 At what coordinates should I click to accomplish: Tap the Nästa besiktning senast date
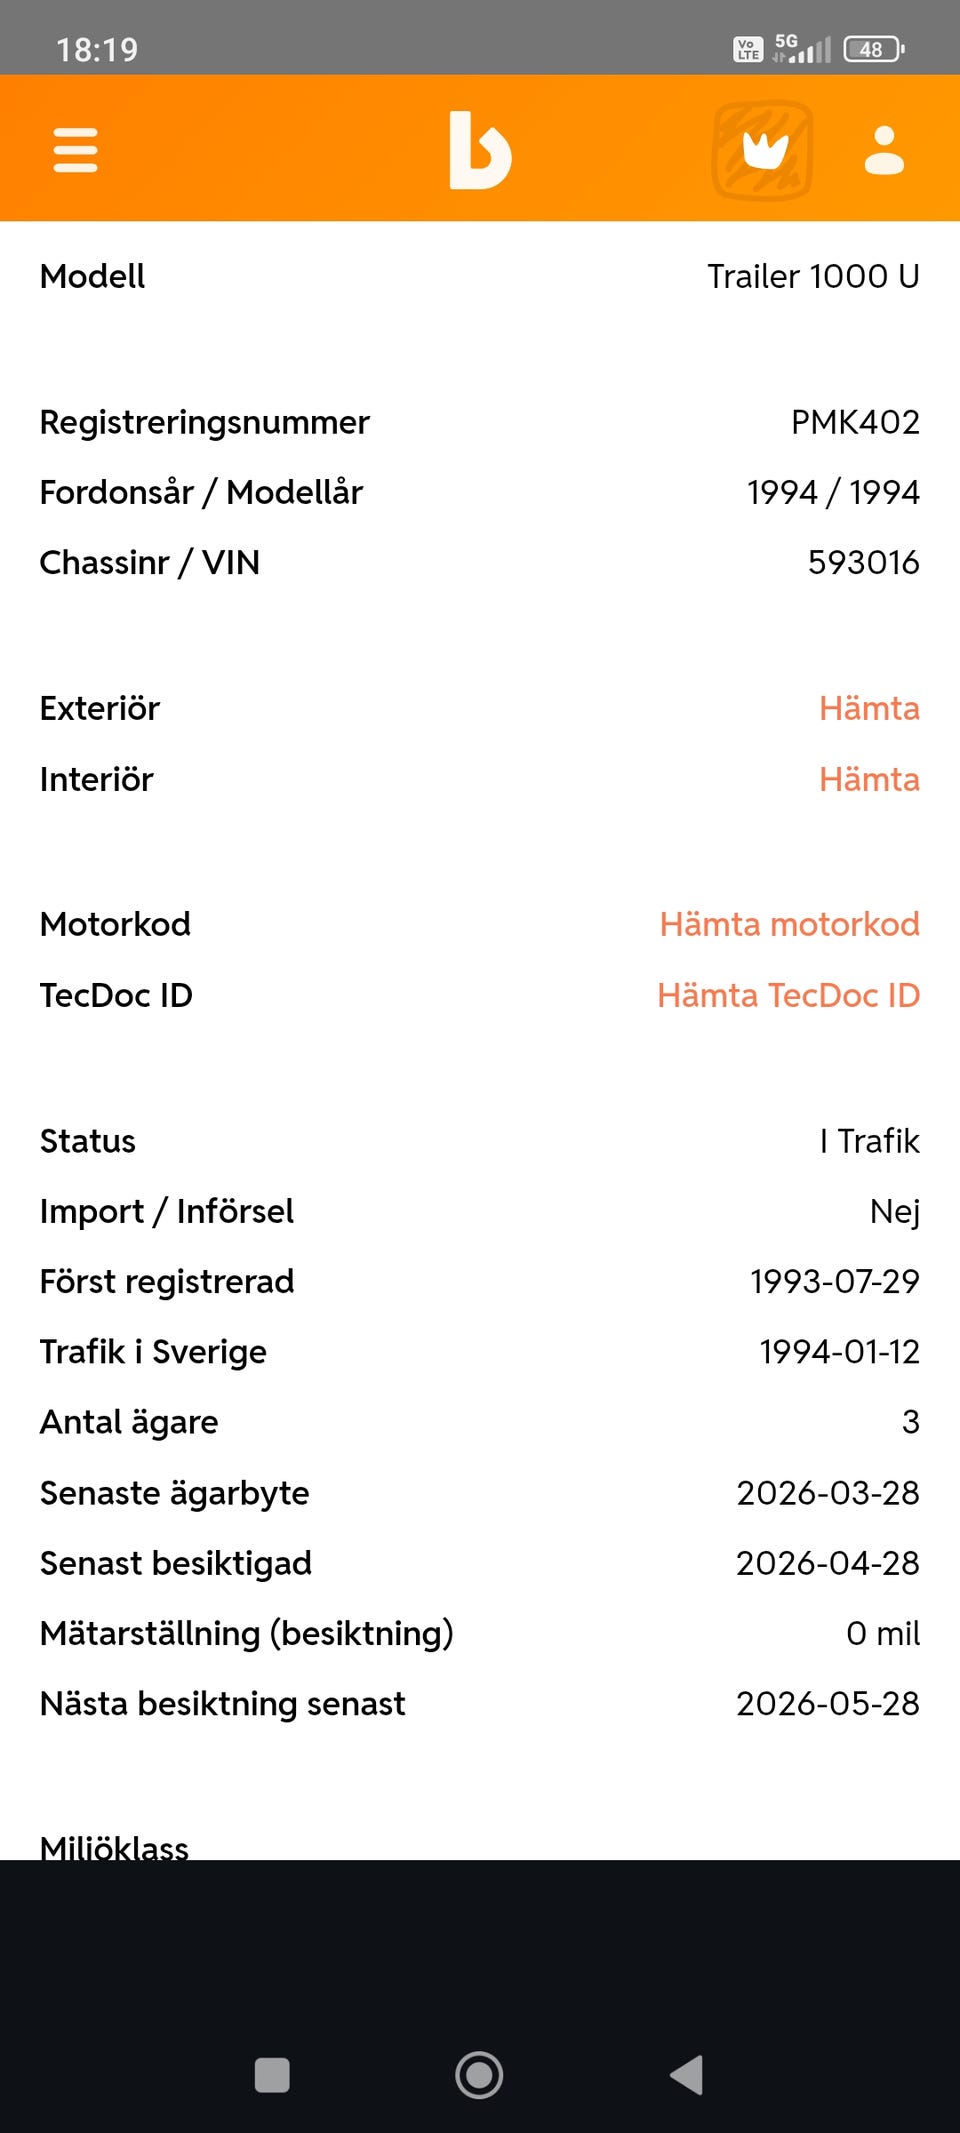click(x=828, y=1703)
